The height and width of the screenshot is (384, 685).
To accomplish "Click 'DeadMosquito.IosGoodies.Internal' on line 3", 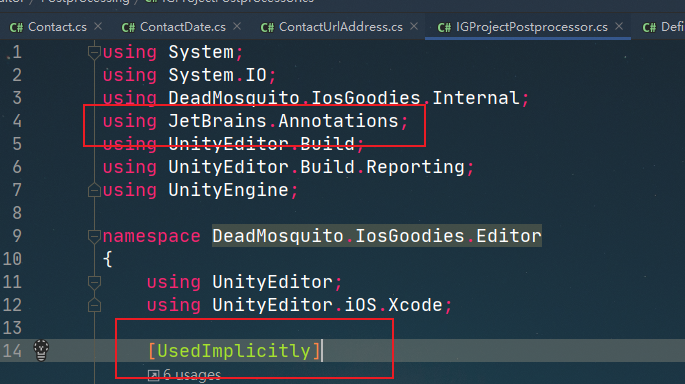I will coord(344,98).
